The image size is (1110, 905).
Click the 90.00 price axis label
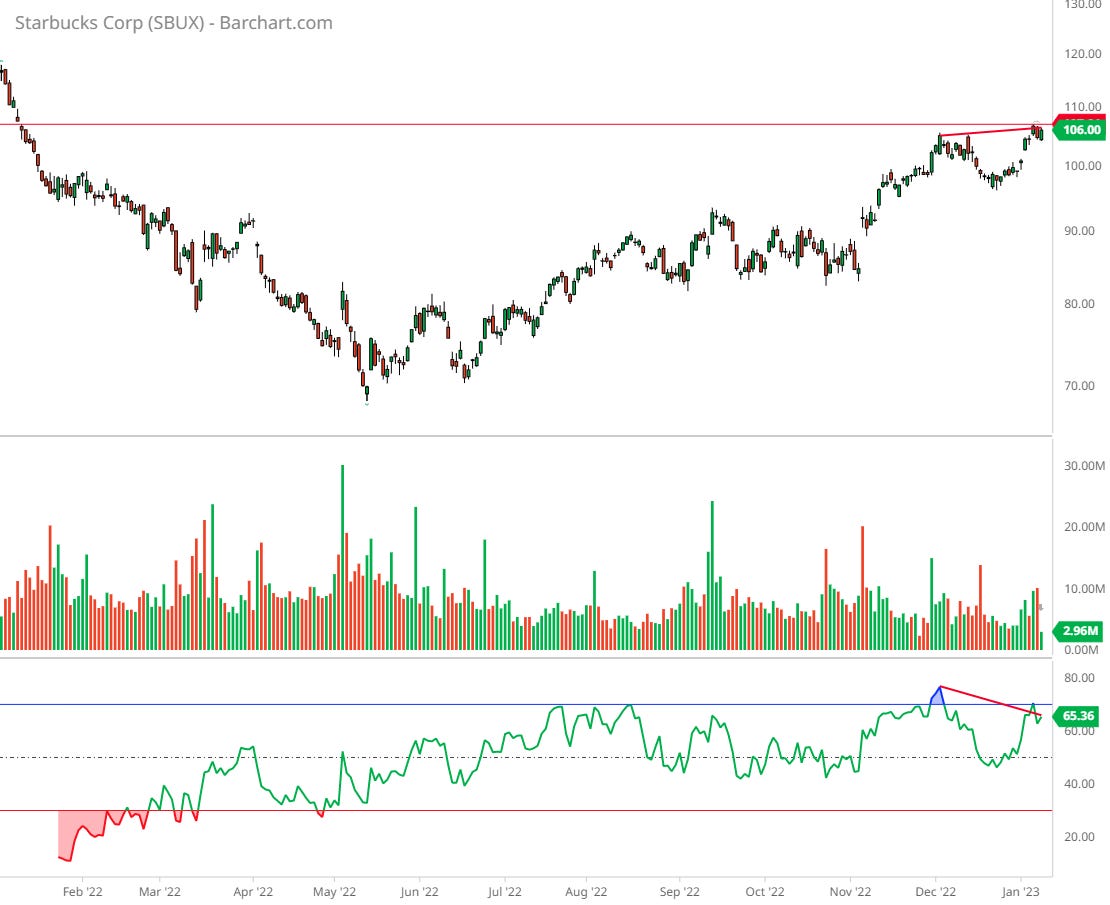point(1079,231)
